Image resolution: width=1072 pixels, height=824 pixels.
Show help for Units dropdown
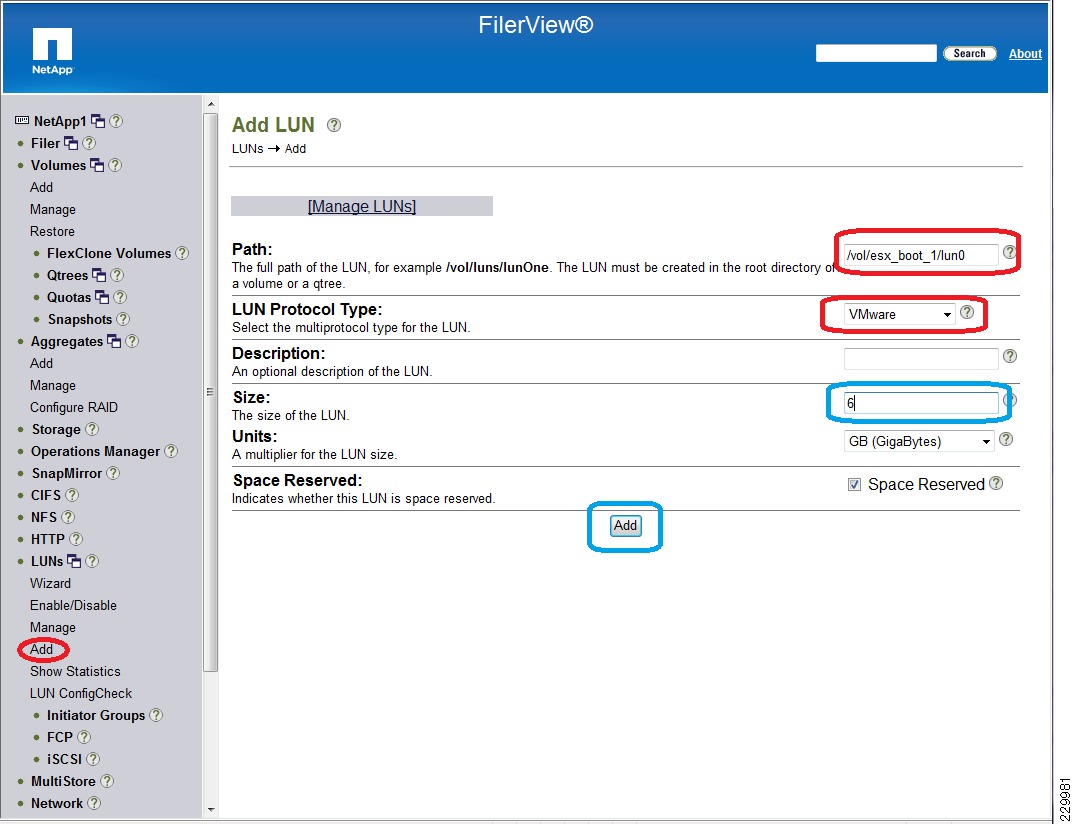1006,440
